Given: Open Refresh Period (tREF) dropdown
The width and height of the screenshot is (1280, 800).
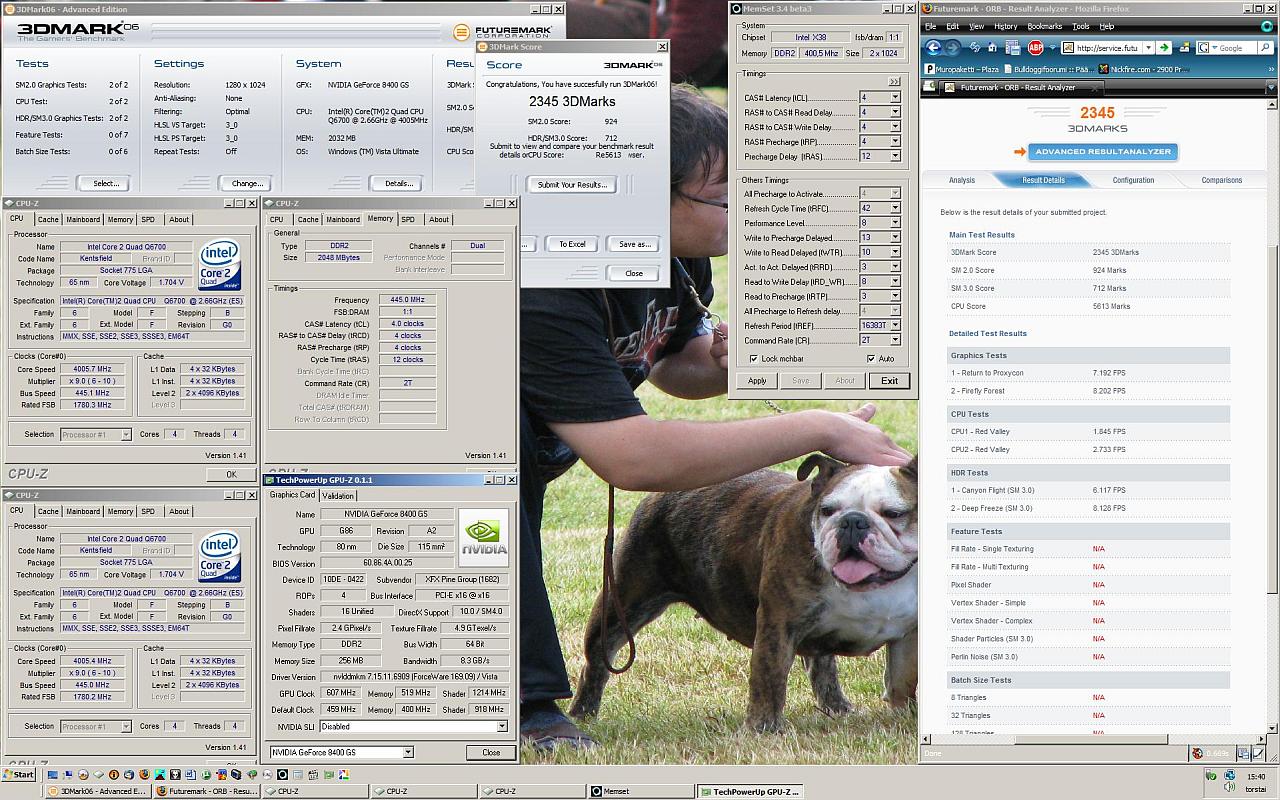Looking at the screenshot, I should [895, 325].
